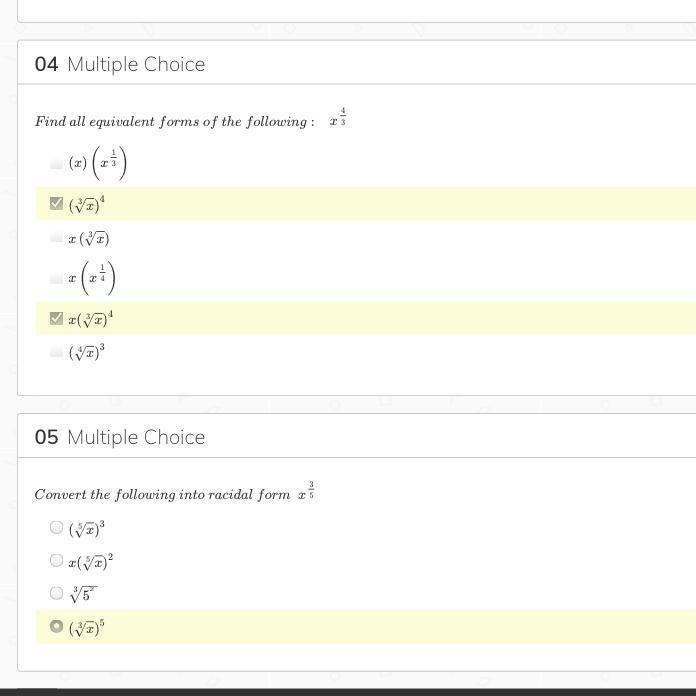Check the box beside x(x^(1/4))
The height and width of the screenshot is (696, 696).
pos(56,278)
